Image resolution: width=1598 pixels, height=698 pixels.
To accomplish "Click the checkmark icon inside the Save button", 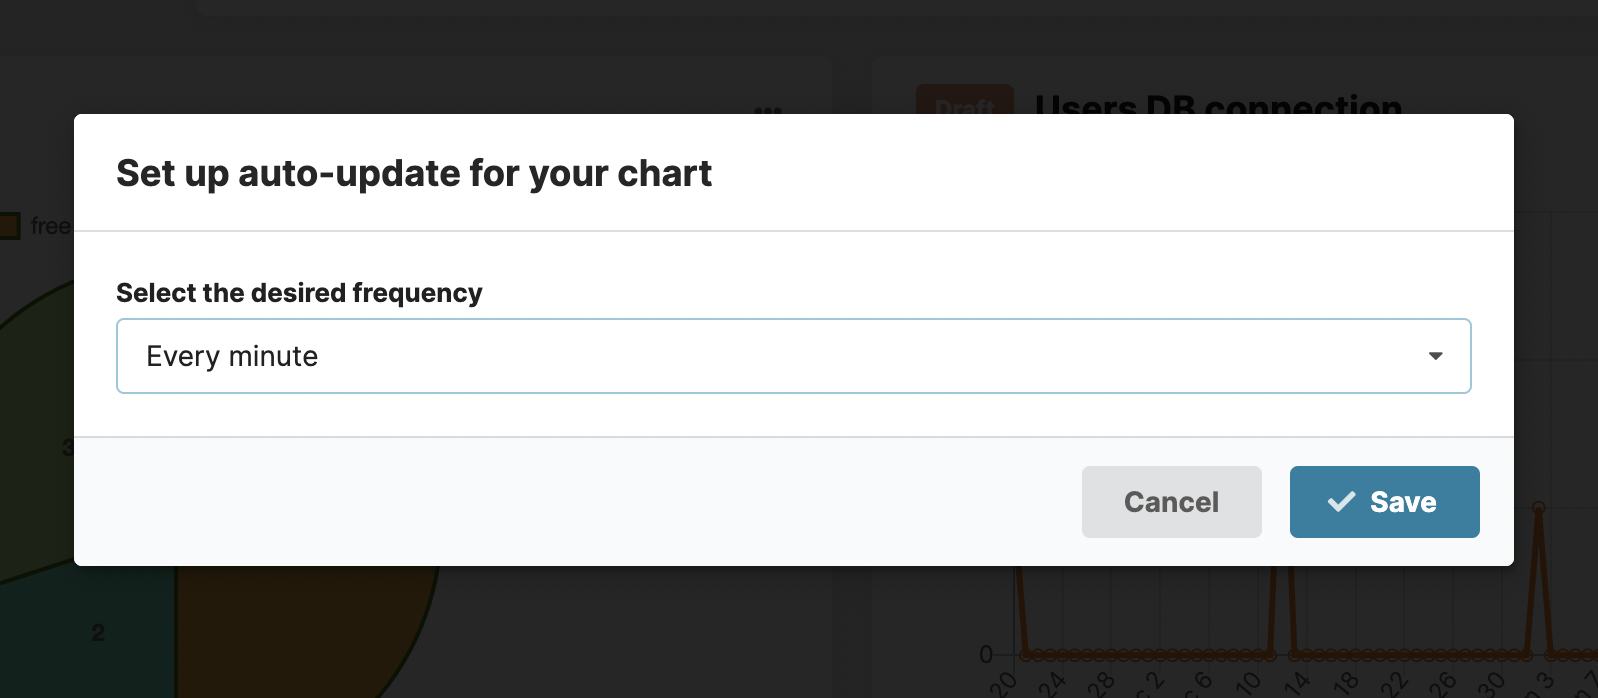I will click(x=1343, y=502).
